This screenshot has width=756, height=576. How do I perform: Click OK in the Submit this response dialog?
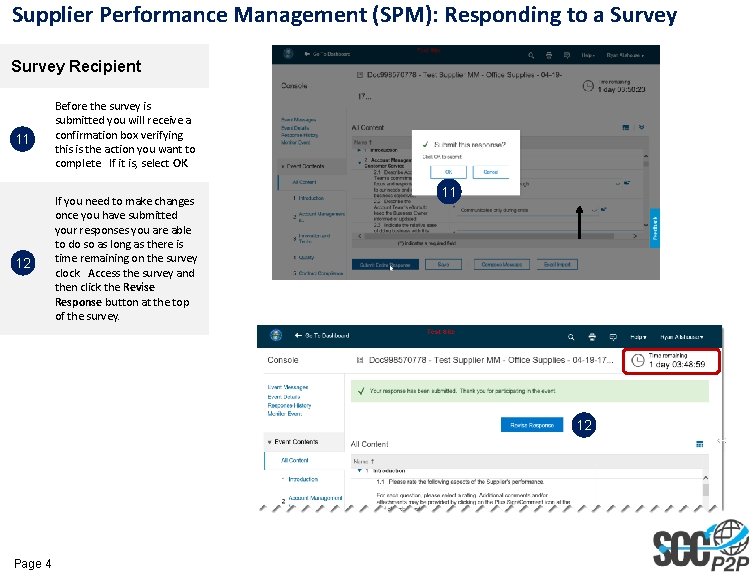point(448,172)
